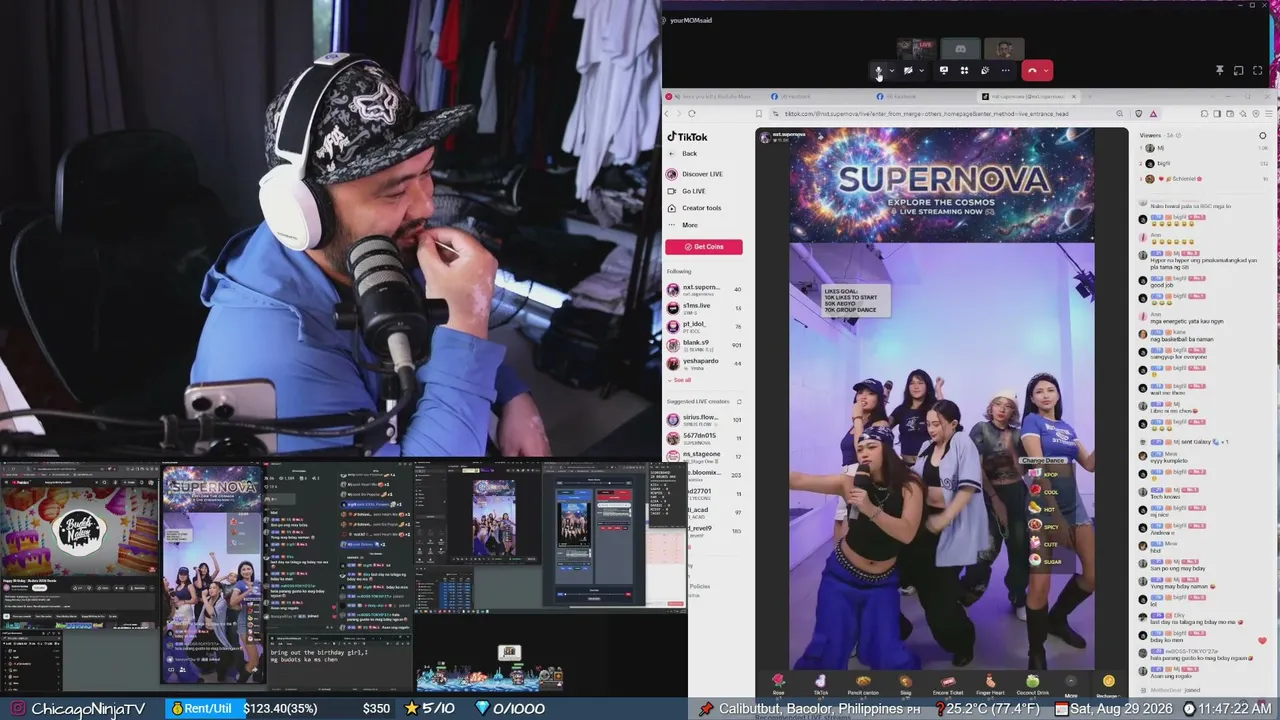Go Back in the TikTok sidebar

click(683, 154)
